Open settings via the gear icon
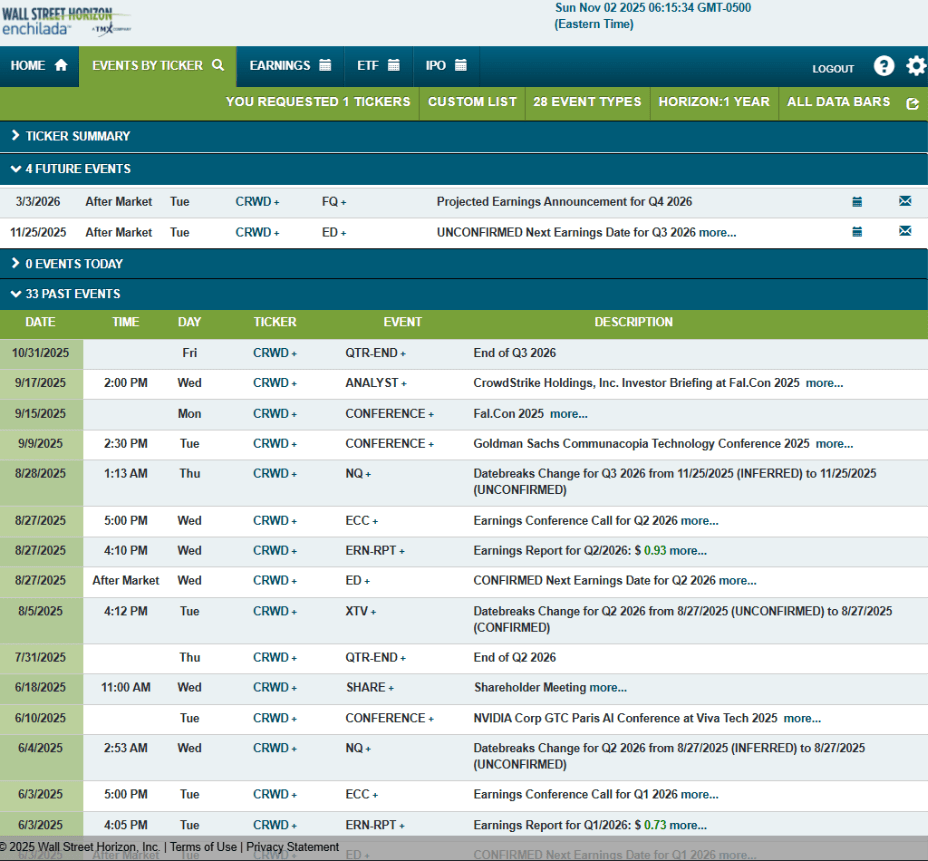928x861 pixels. (916, 66)
